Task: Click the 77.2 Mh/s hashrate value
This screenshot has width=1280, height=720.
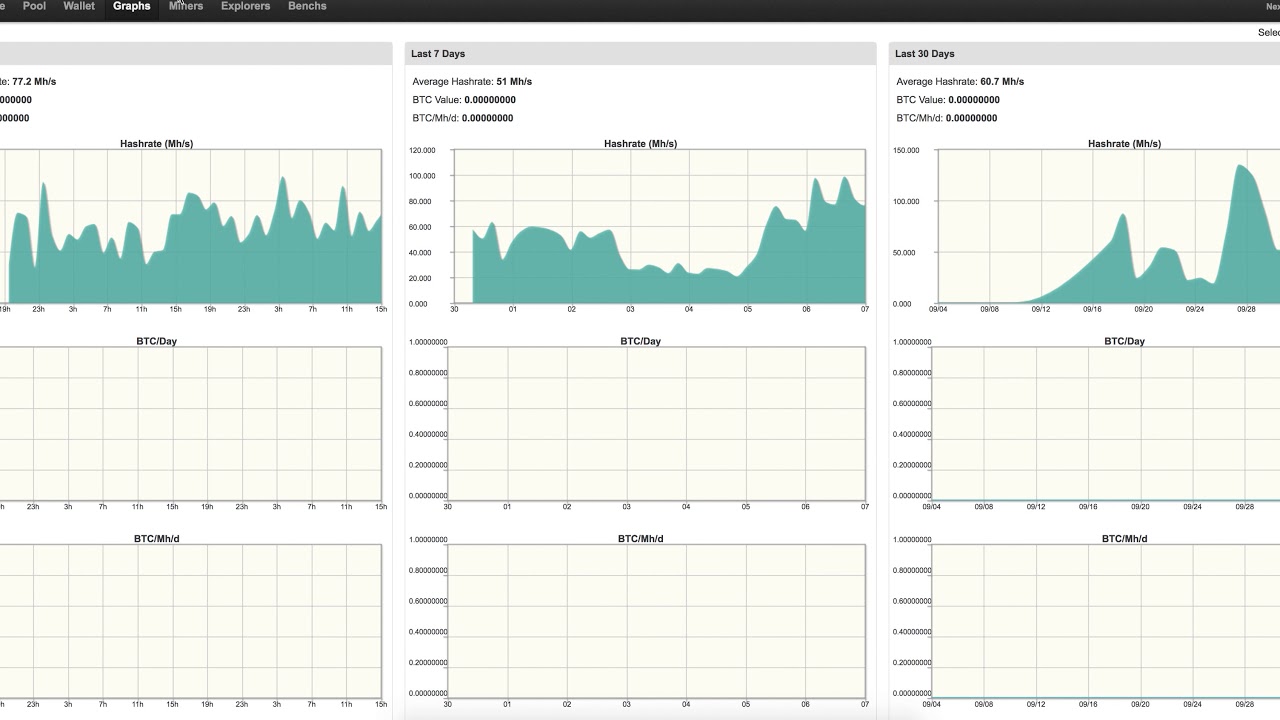Action: point(34,82)
